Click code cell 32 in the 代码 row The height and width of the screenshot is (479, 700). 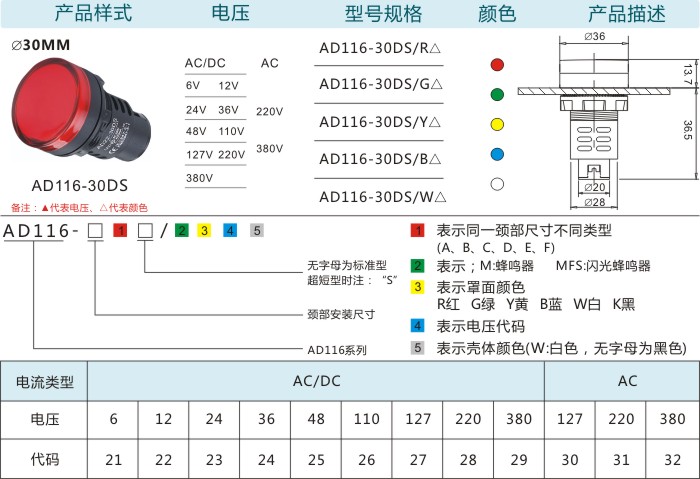point(672,460)
